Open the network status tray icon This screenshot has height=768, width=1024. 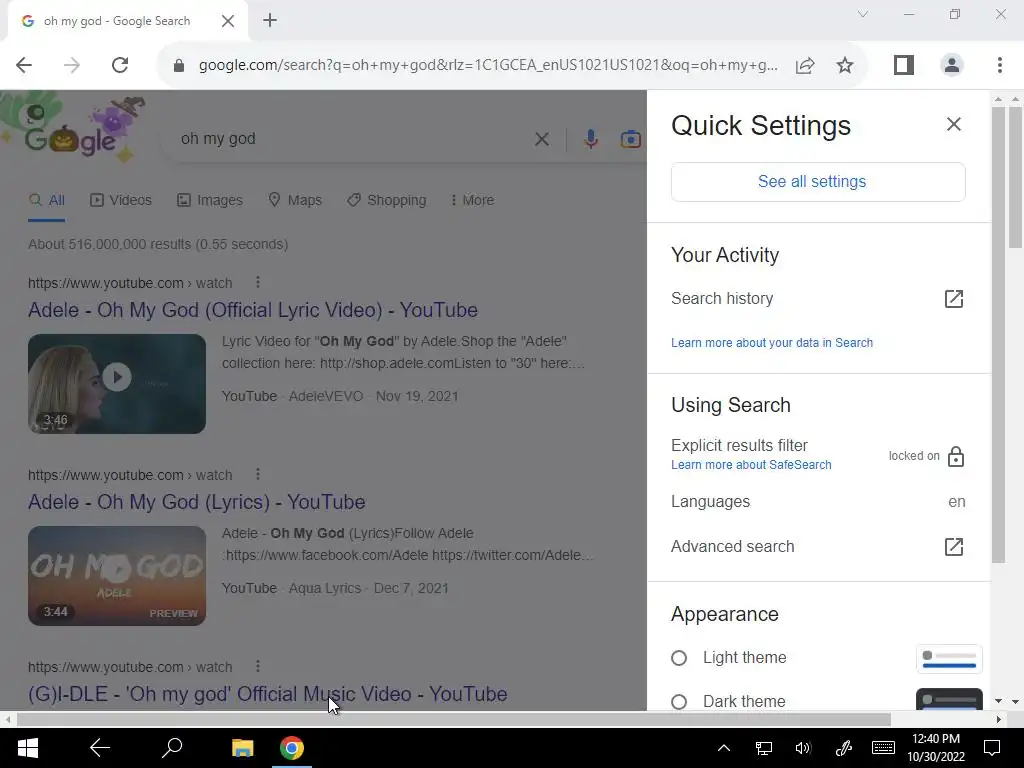click(x=763, y=748)
